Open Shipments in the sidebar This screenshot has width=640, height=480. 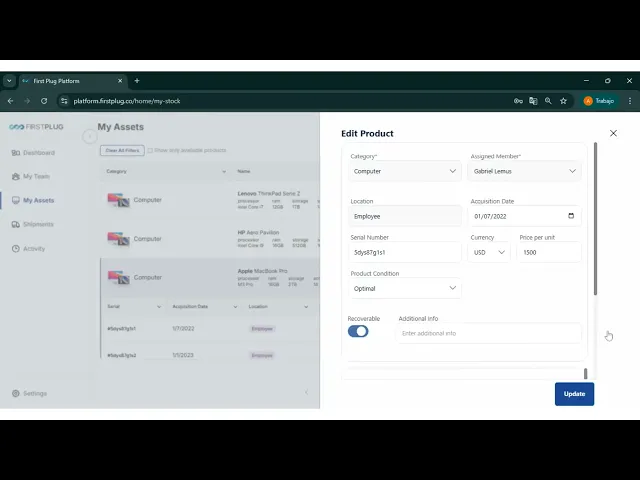coord(33,224)
